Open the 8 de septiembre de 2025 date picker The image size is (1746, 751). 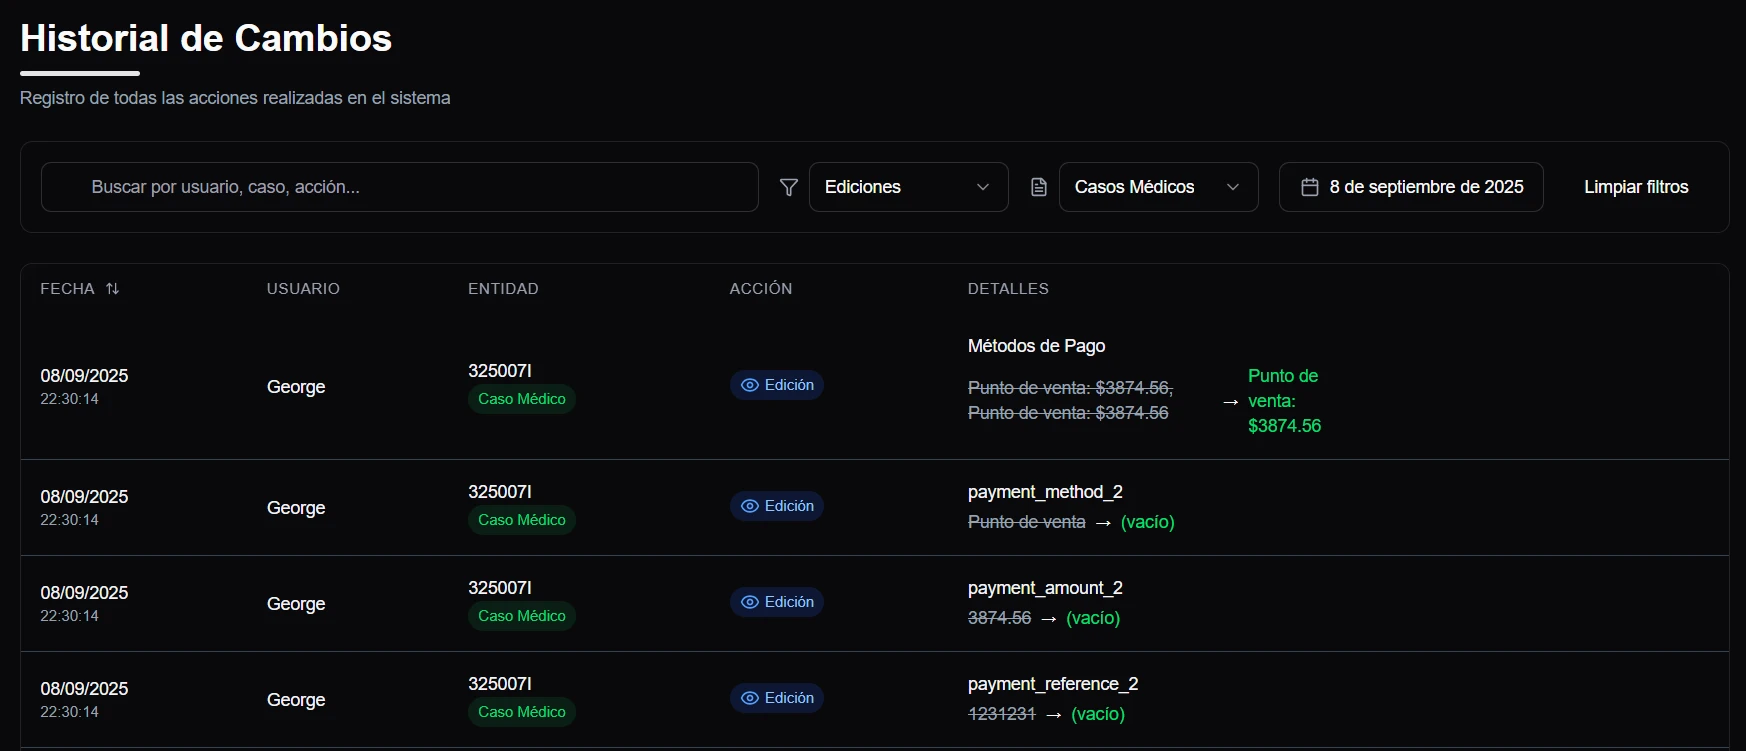1410,187
